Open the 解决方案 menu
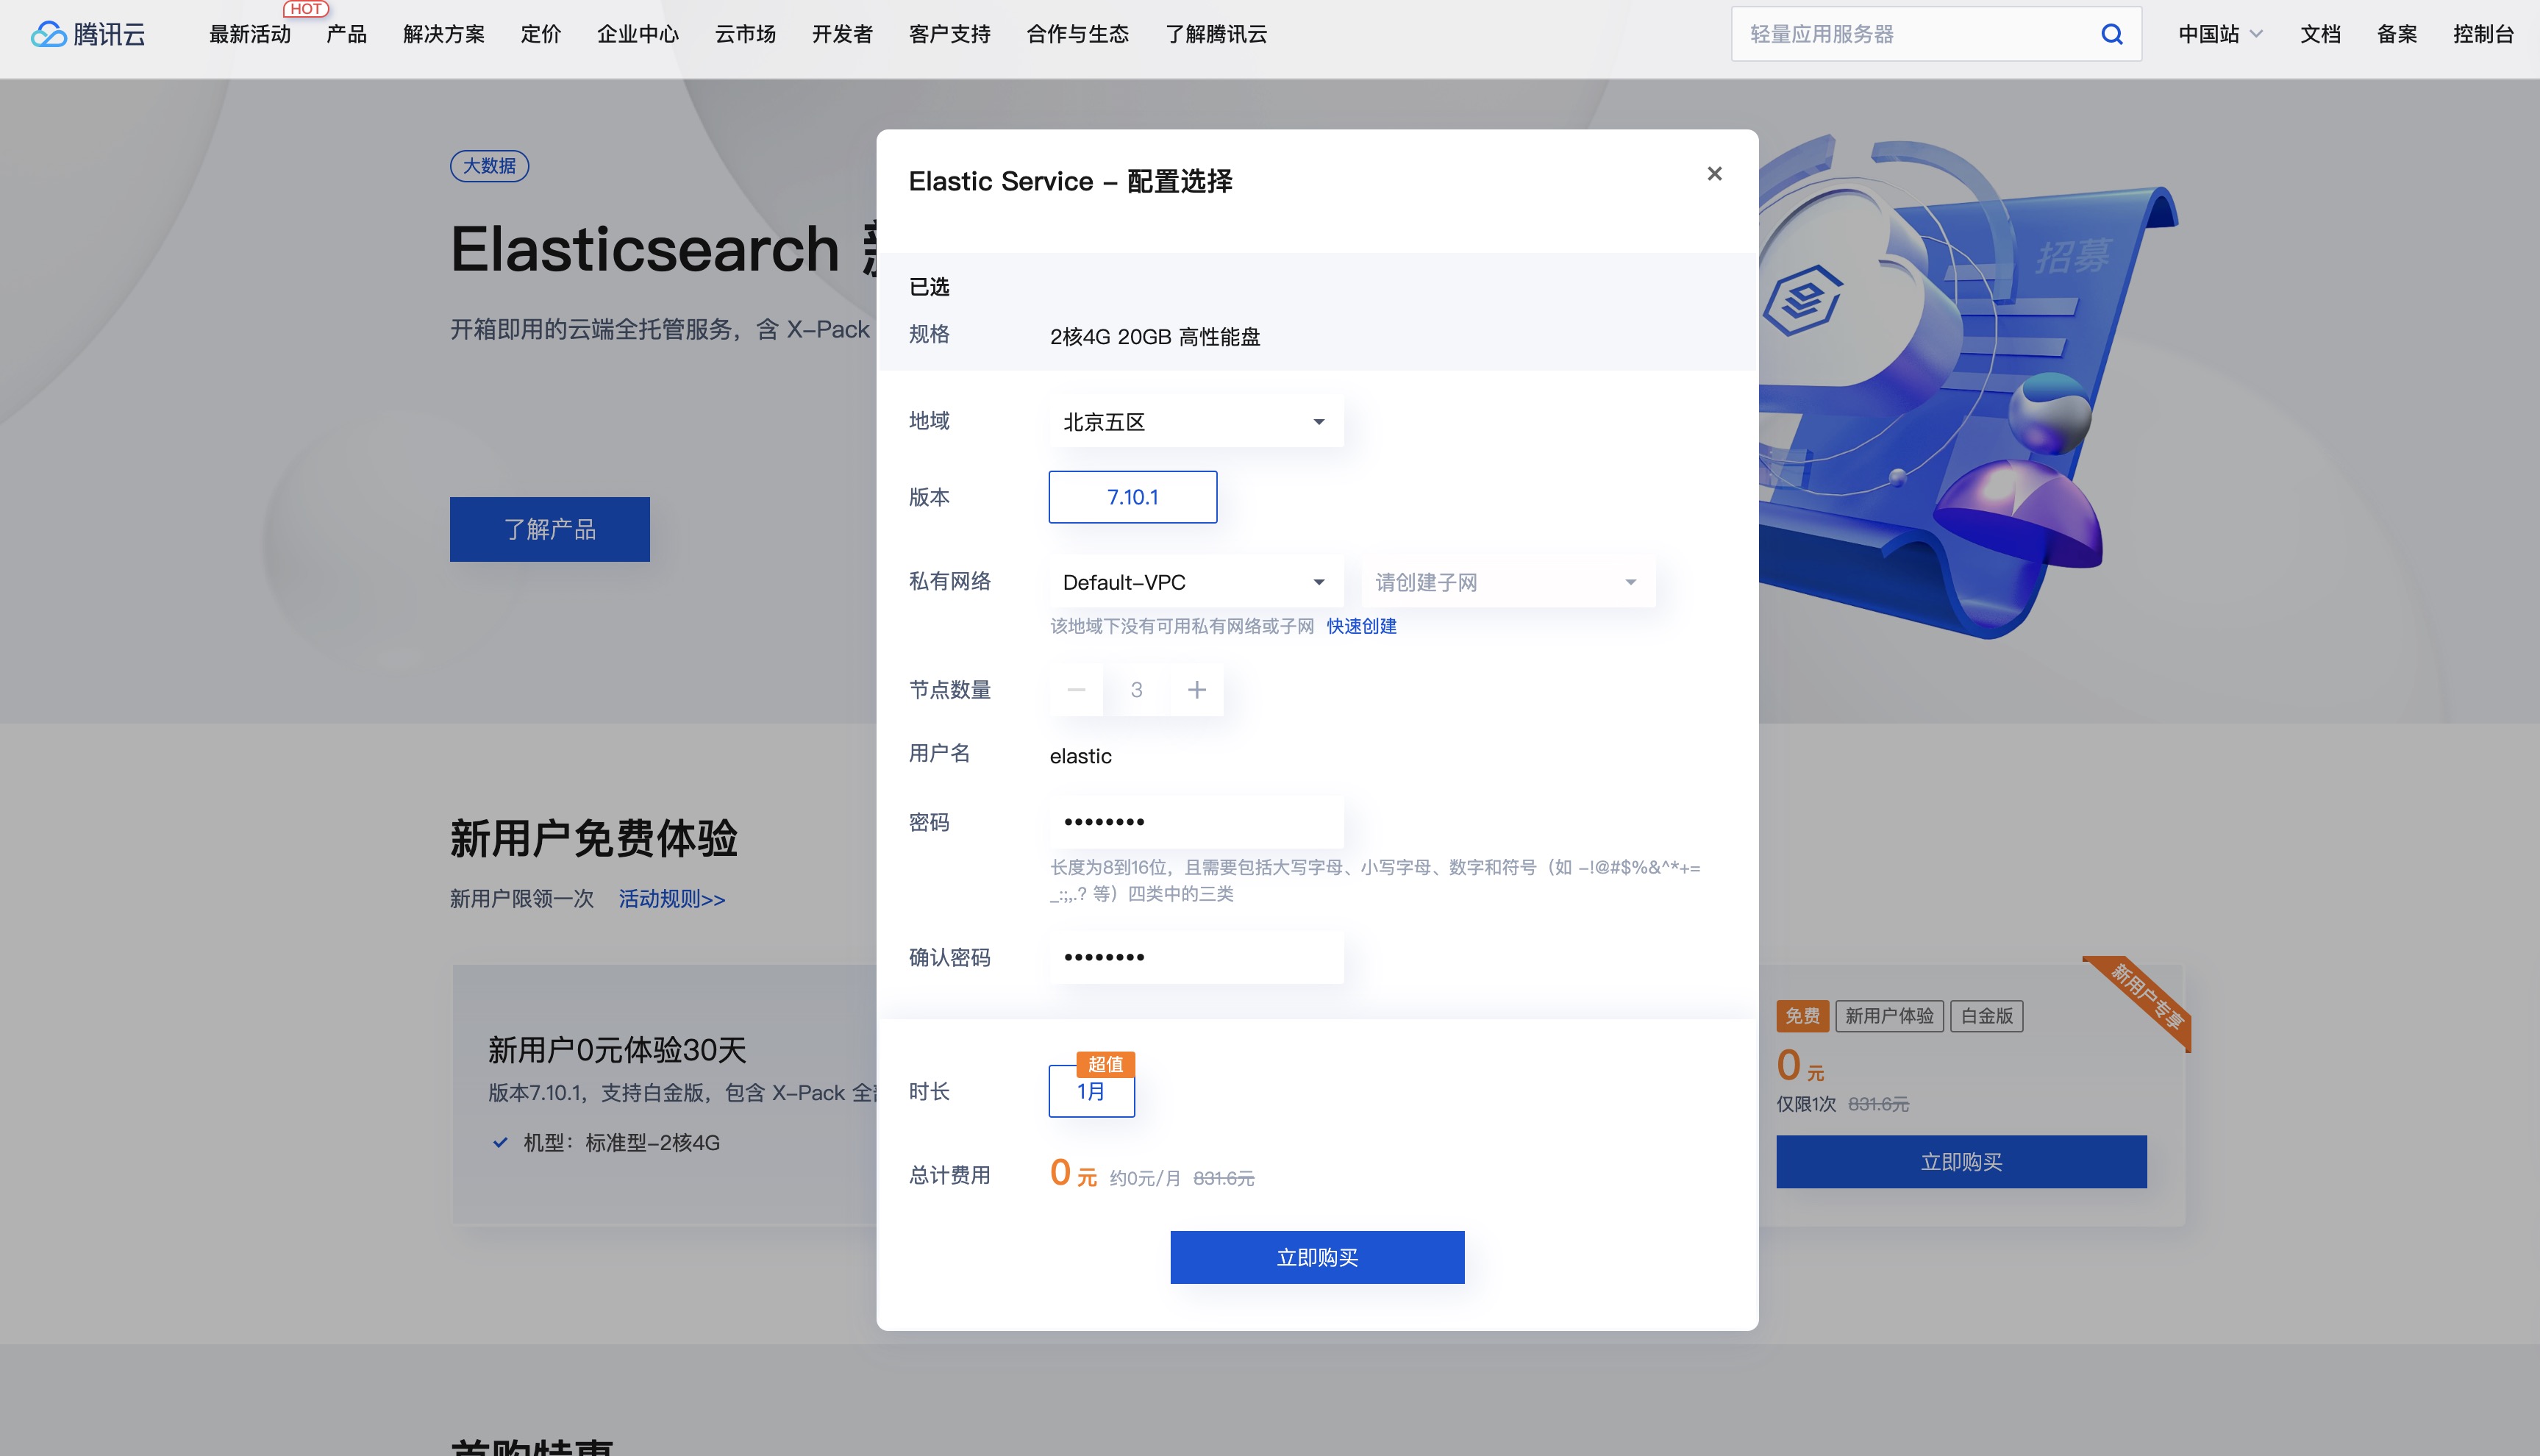The height and width of the screenshot is (1456, 2540). tap(444, 34)
